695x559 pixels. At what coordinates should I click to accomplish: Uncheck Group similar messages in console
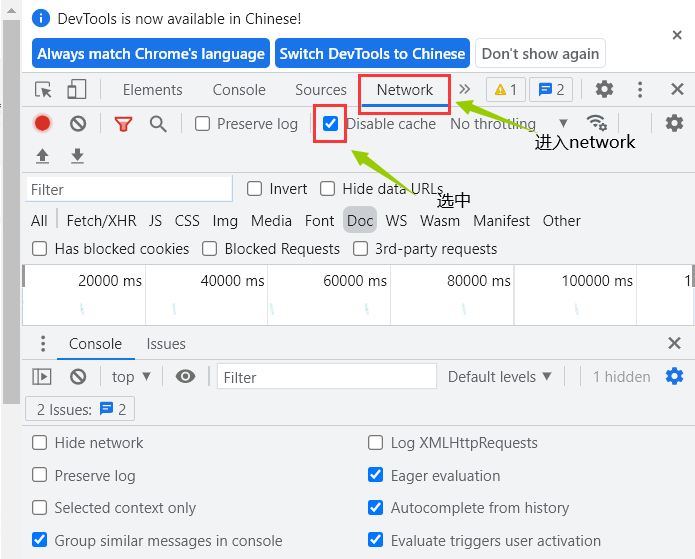click(x=39, y=540)
